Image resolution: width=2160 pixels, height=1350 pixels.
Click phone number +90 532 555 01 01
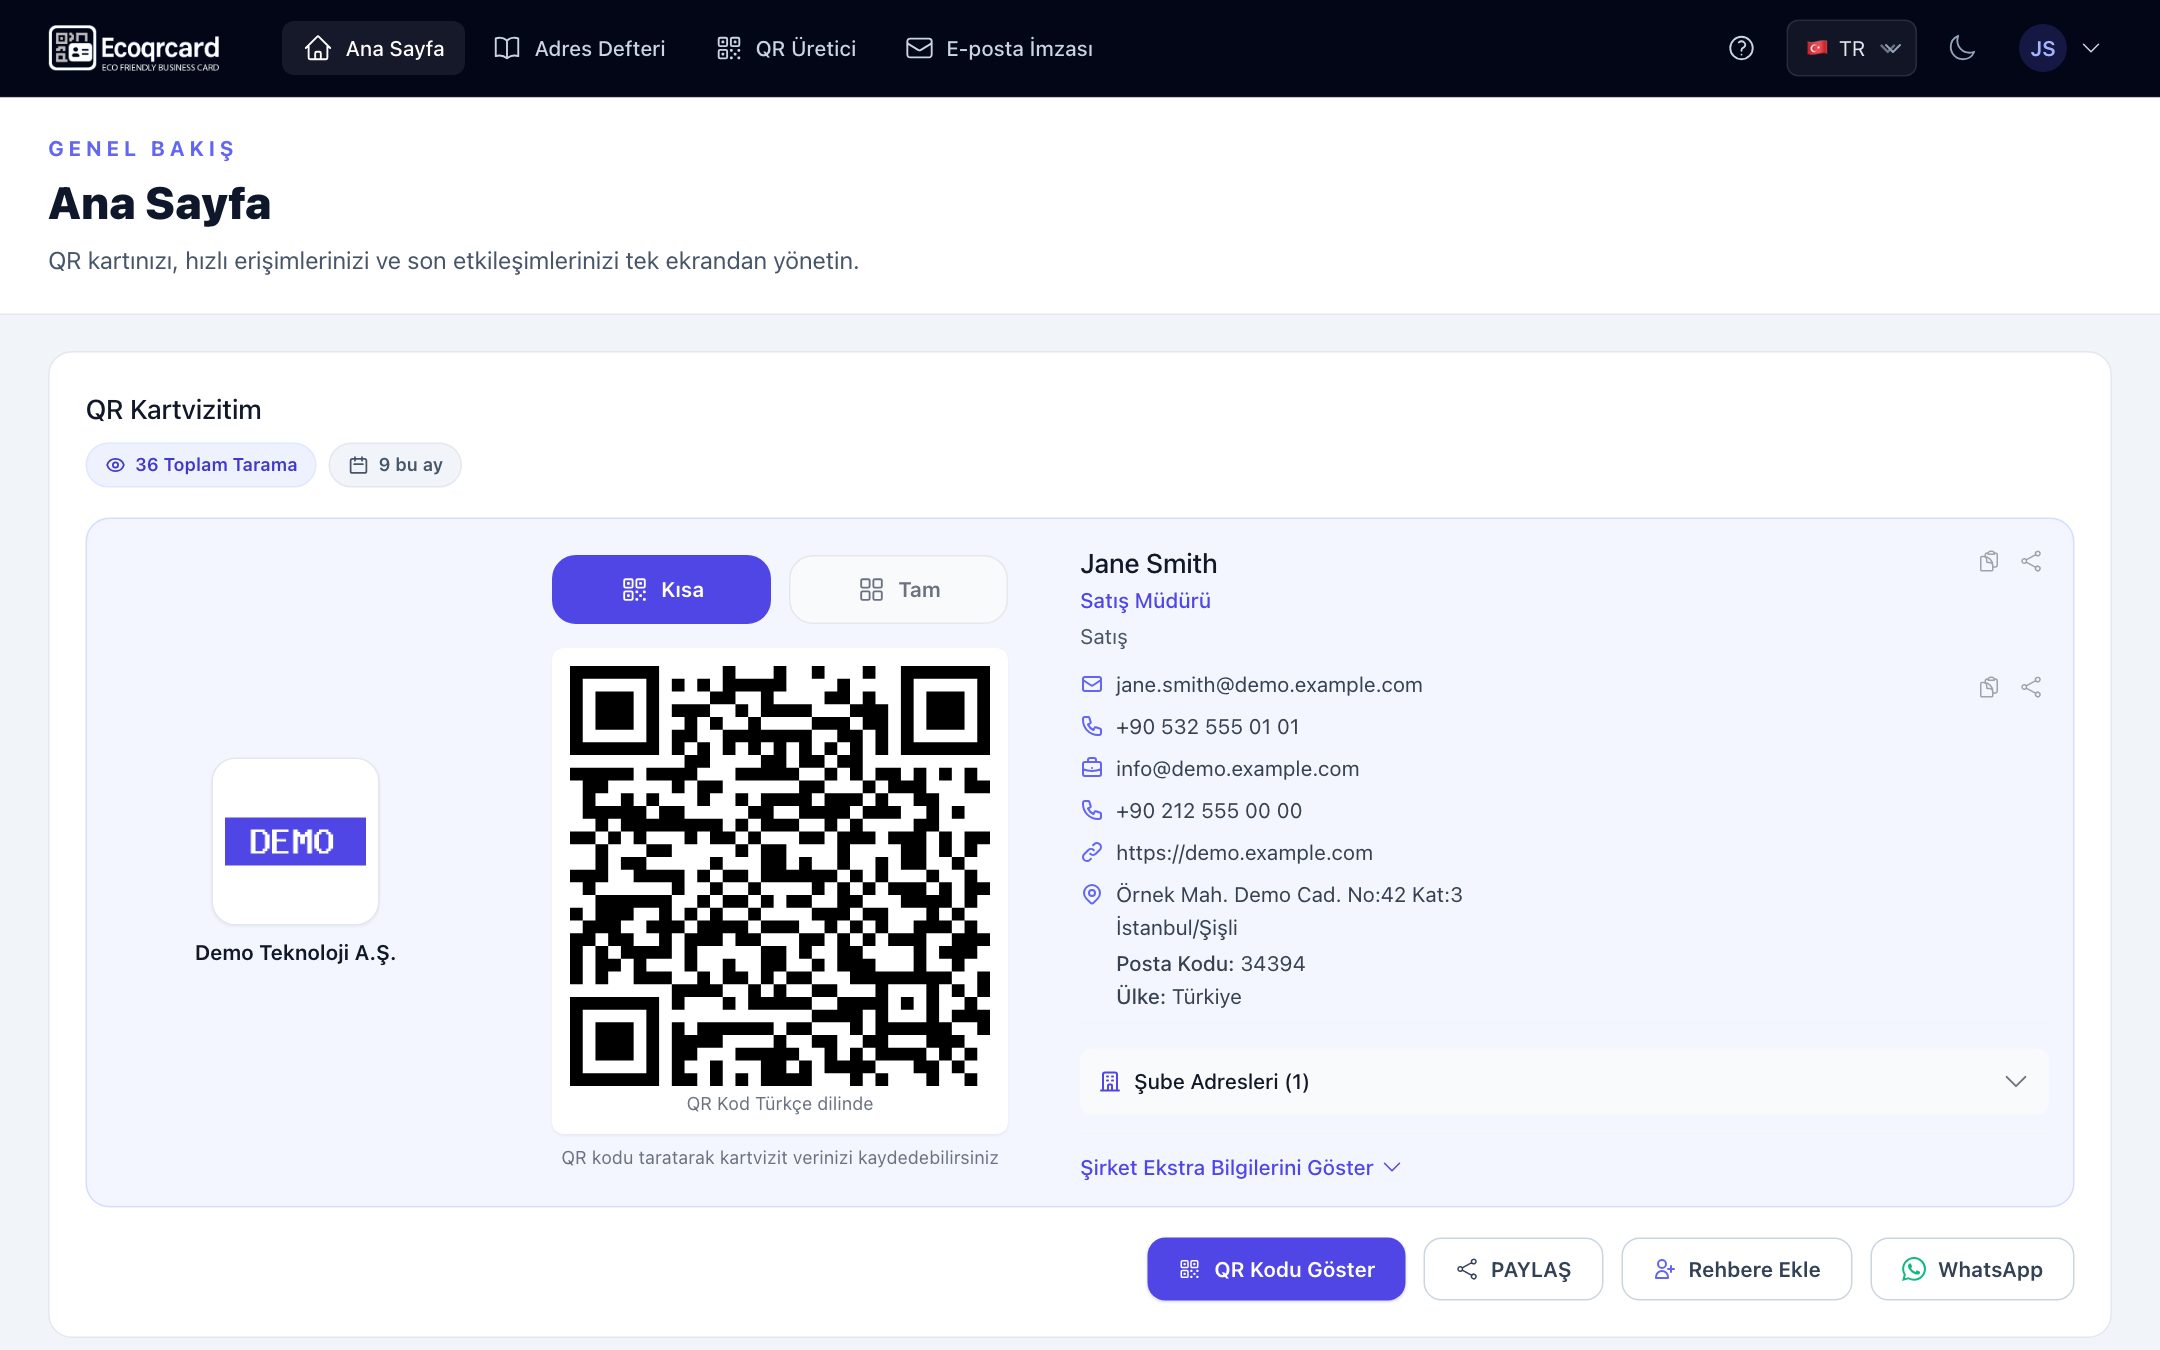1207,727
